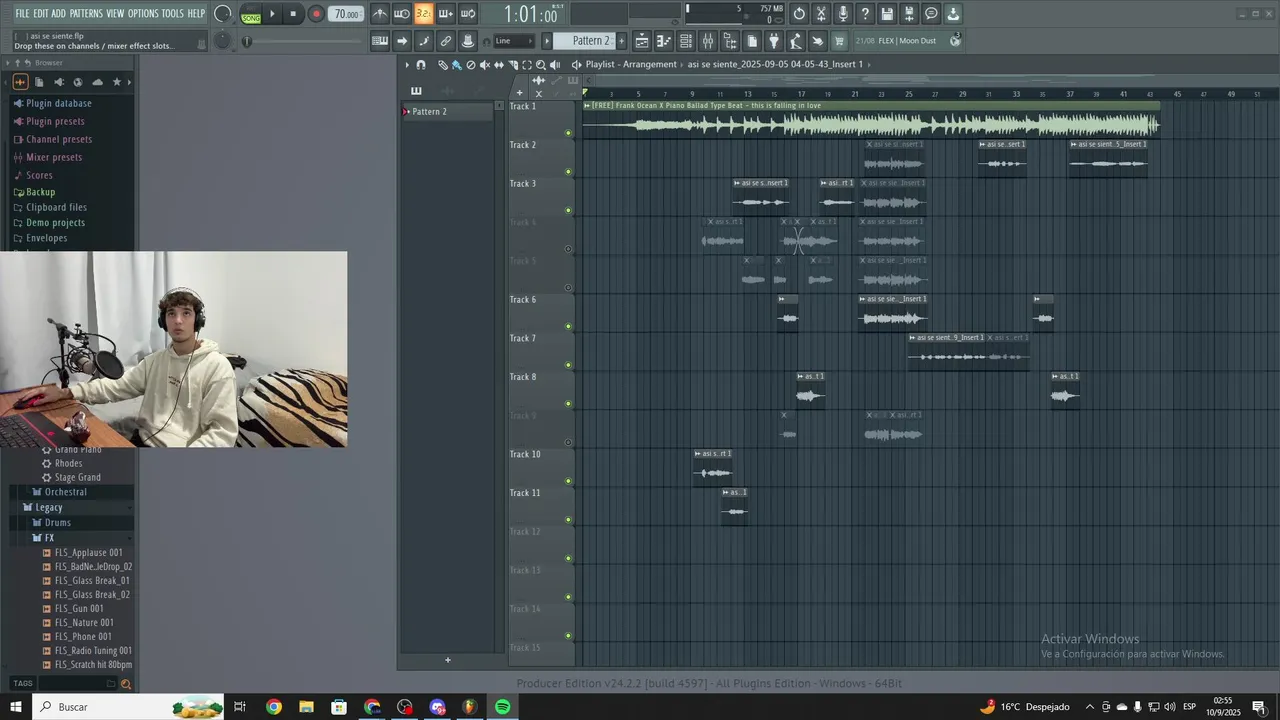This screenshot has width=1280, height=720.
Task: Click the render/export audio icon
Action: [909, 14]
